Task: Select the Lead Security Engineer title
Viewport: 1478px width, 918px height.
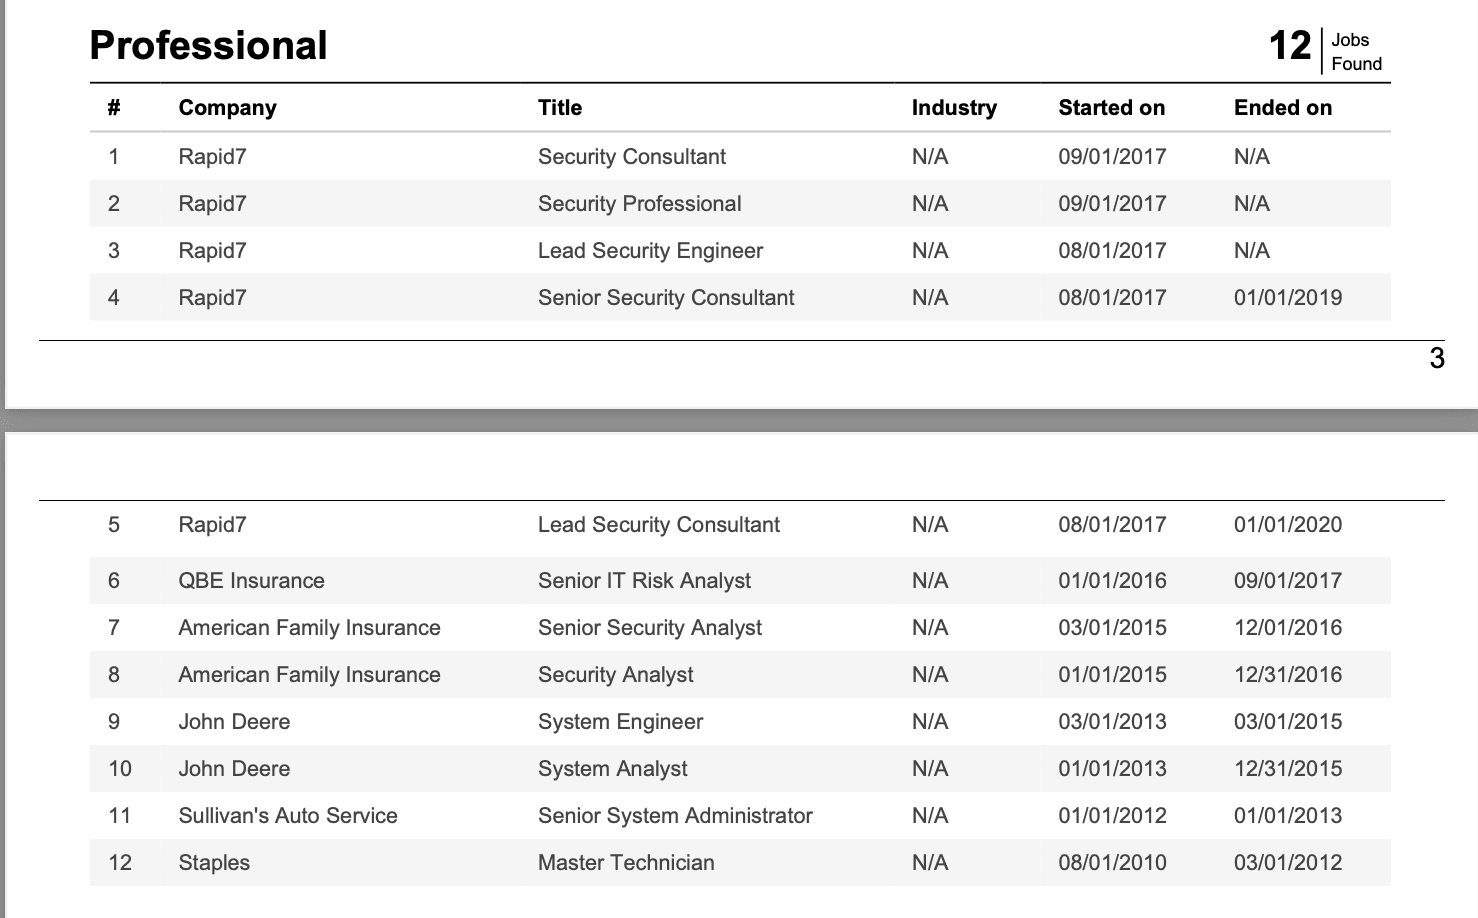Action: pyautogui.click(x=650, y=251)
